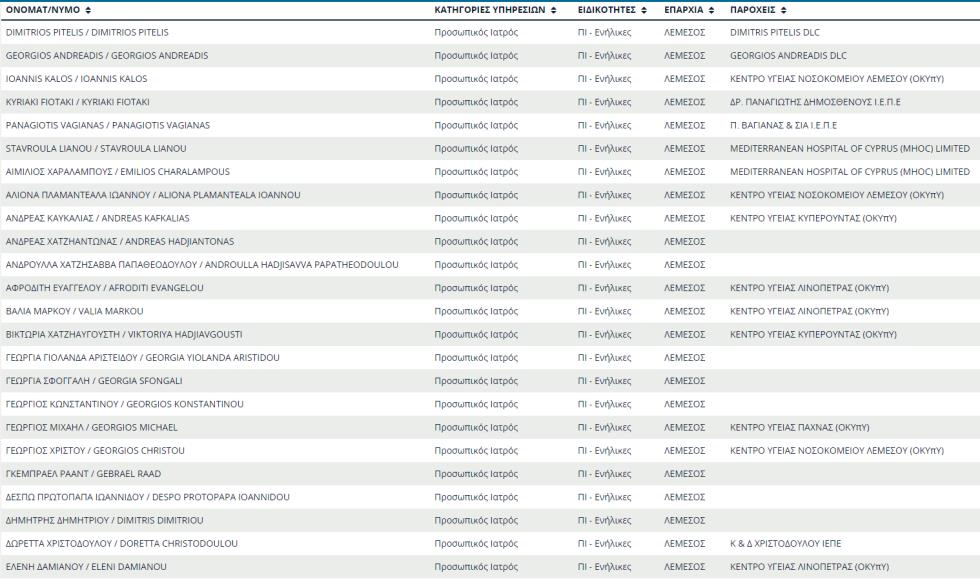Click the ΕΙΔΙΚΟΤΗΤΕΣ column header label

[x=607, y=10]
